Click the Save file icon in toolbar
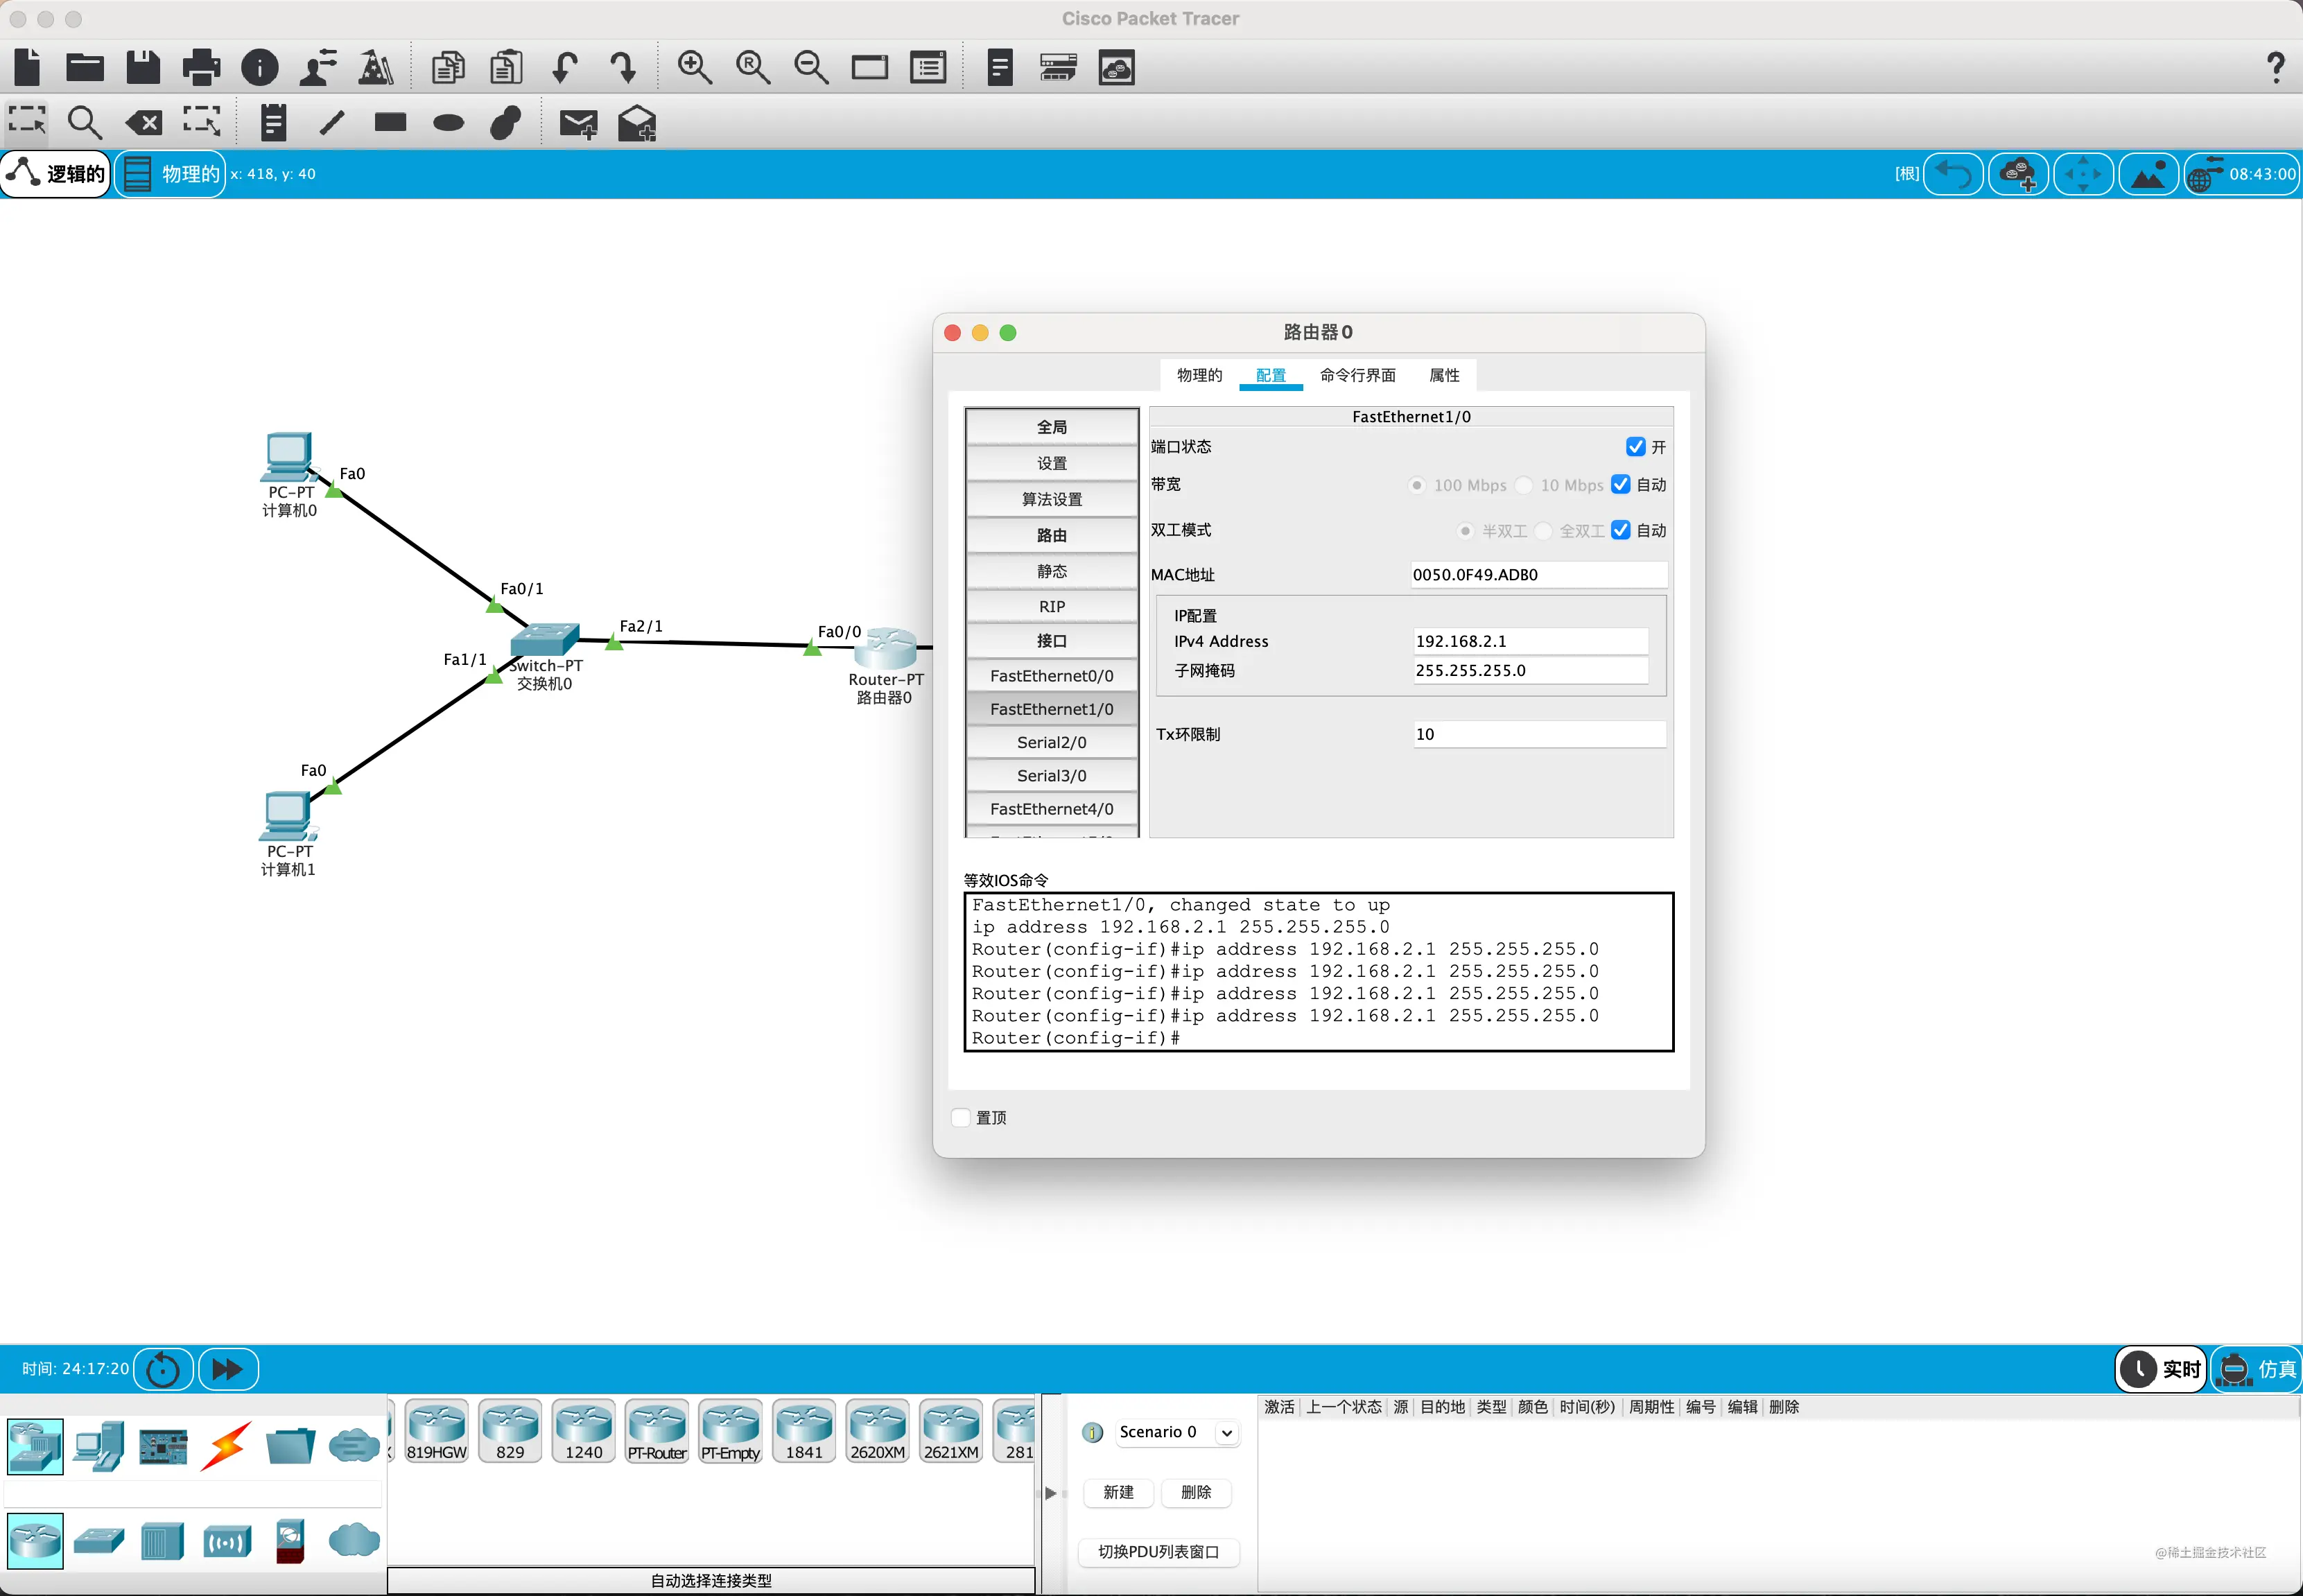The height and width of the screenshot is (1596, 2303). coord(143,67)
